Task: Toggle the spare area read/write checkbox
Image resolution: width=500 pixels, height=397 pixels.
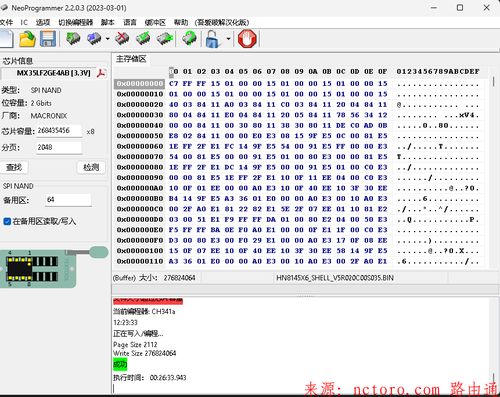Action: pyautogui.click(x=7, y=221)
